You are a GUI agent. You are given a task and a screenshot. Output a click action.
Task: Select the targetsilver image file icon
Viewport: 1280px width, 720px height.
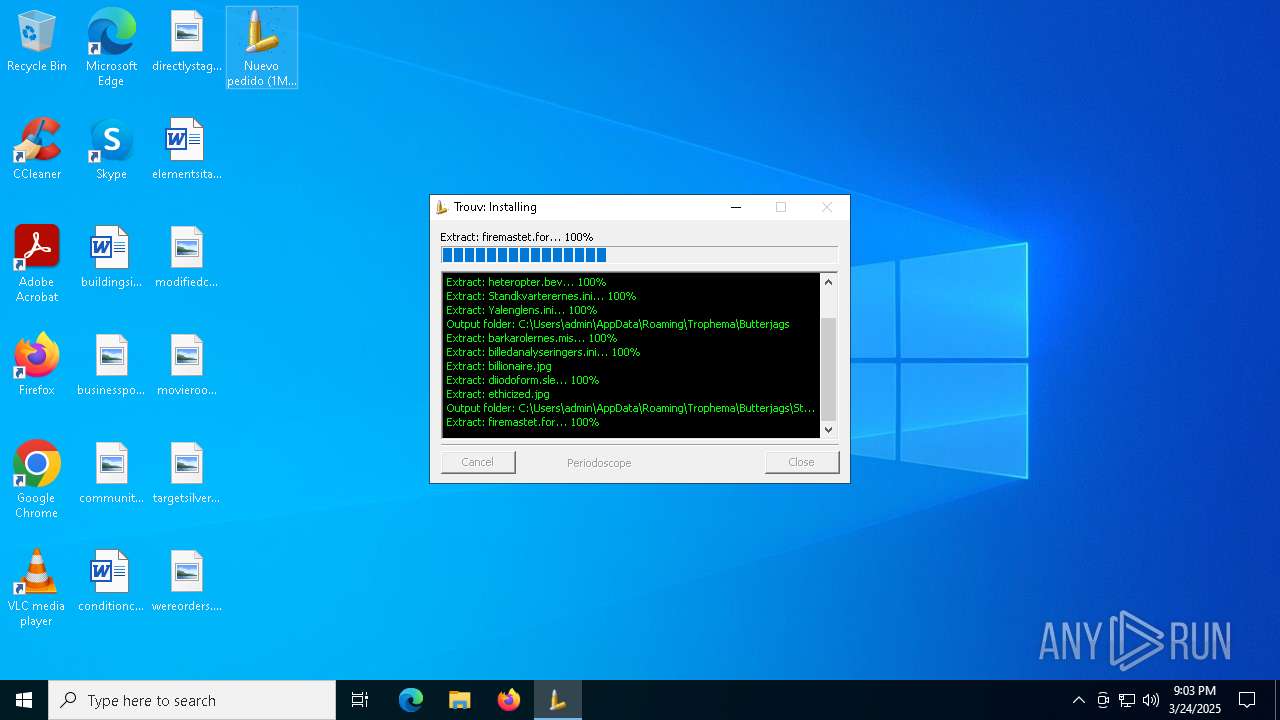pos(187,474)
